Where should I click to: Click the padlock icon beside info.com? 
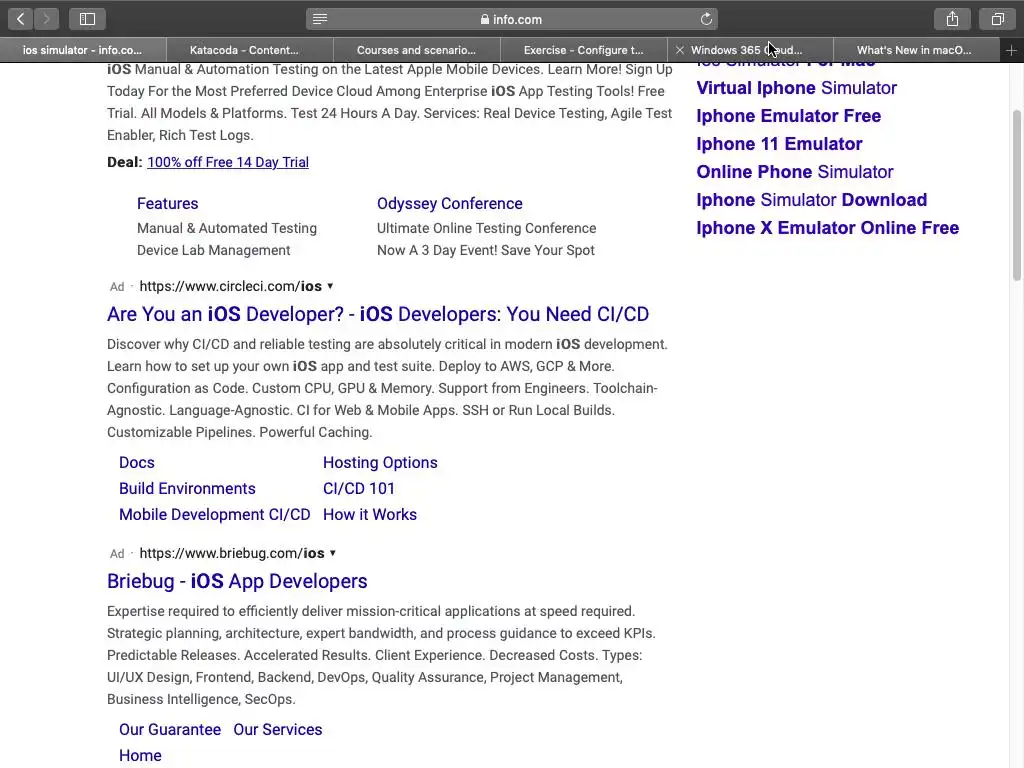point(485,19)
